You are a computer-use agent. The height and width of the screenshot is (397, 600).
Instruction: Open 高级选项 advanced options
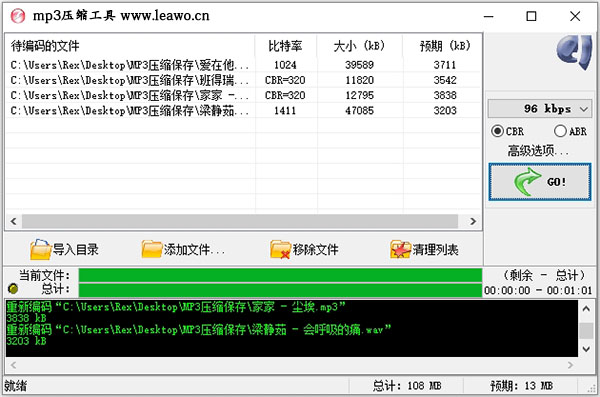[538, 151]
